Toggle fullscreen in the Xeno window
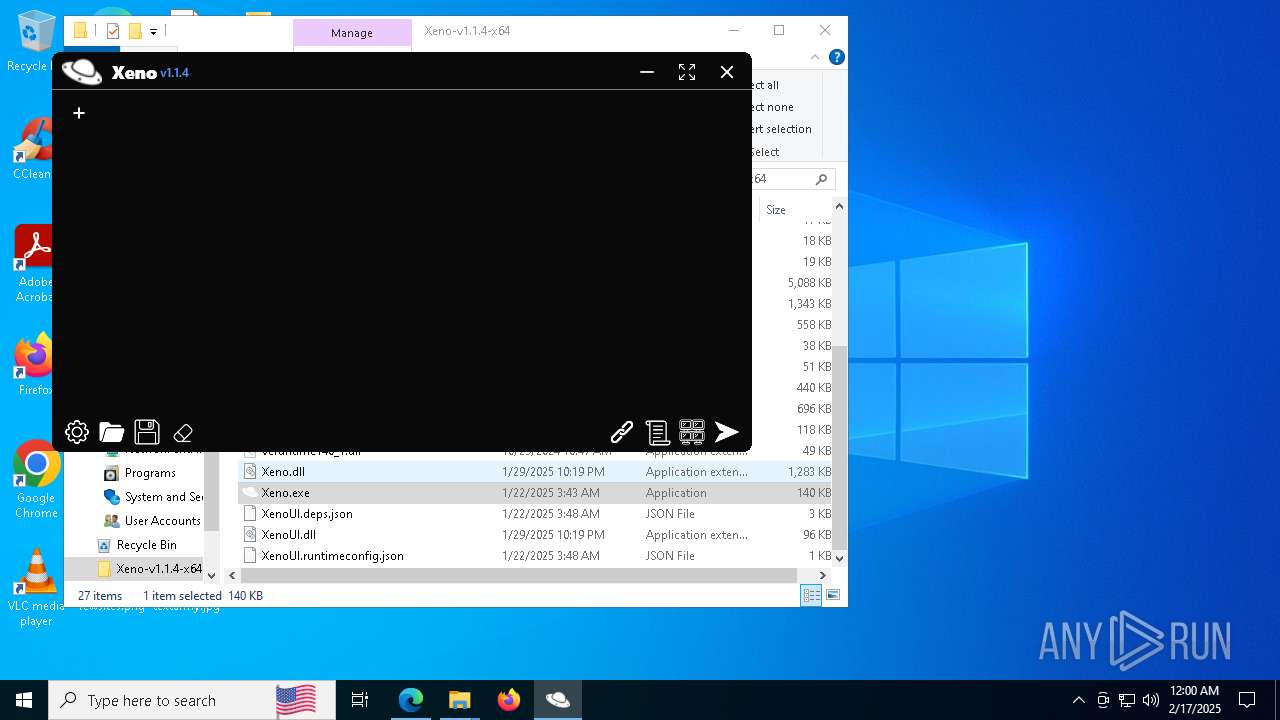 coord(687,72)
